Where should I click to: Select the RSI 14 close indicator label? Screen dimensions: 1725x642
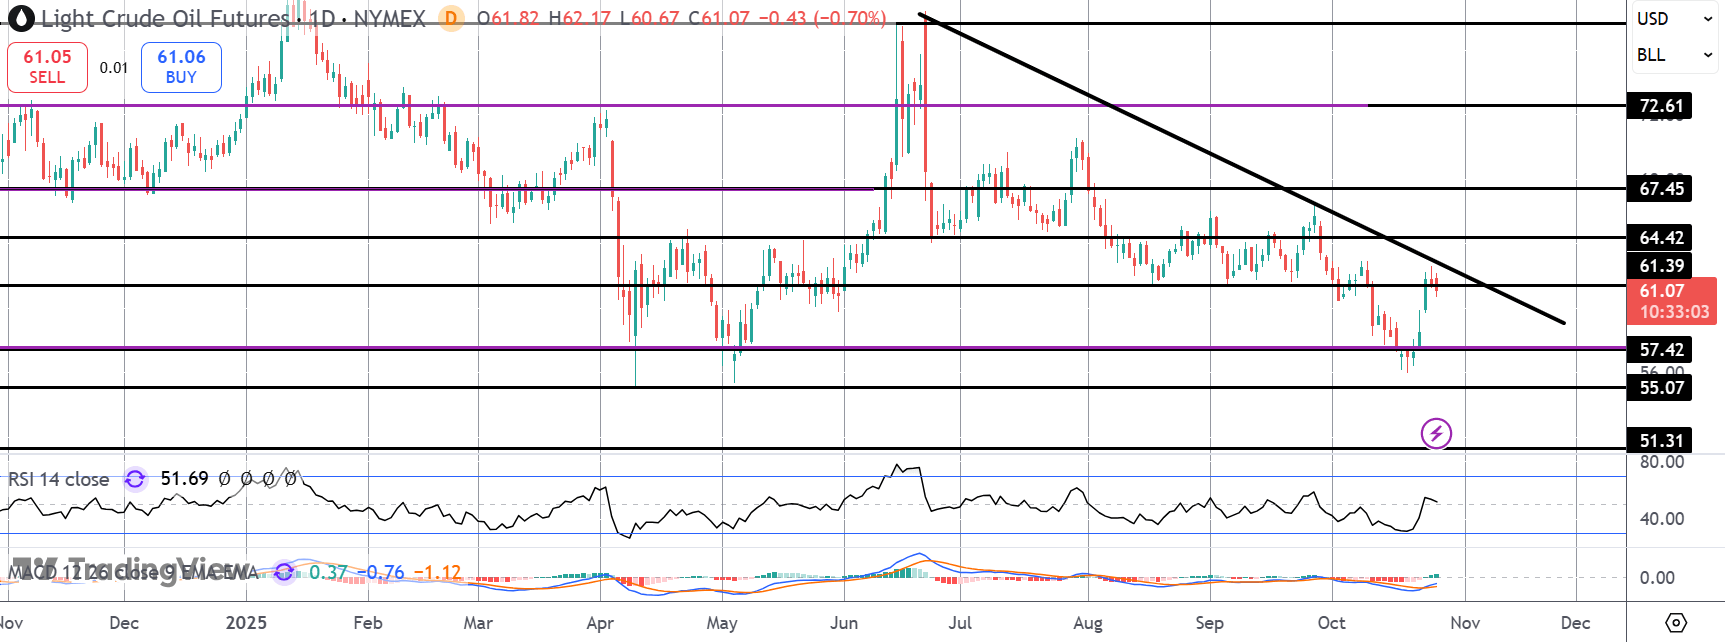(59, 479)
